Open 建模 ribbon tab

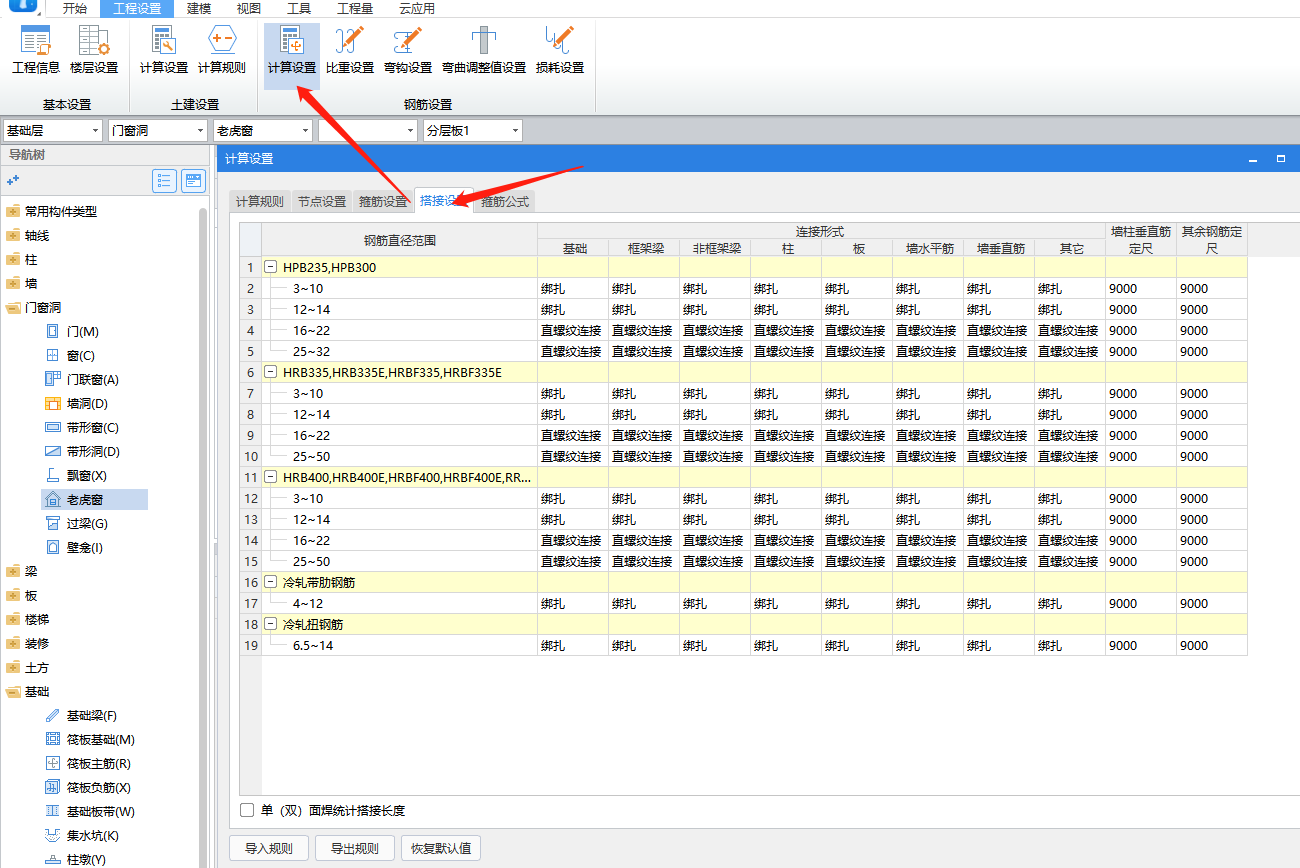pyautogui.click(x=199, y=8)
